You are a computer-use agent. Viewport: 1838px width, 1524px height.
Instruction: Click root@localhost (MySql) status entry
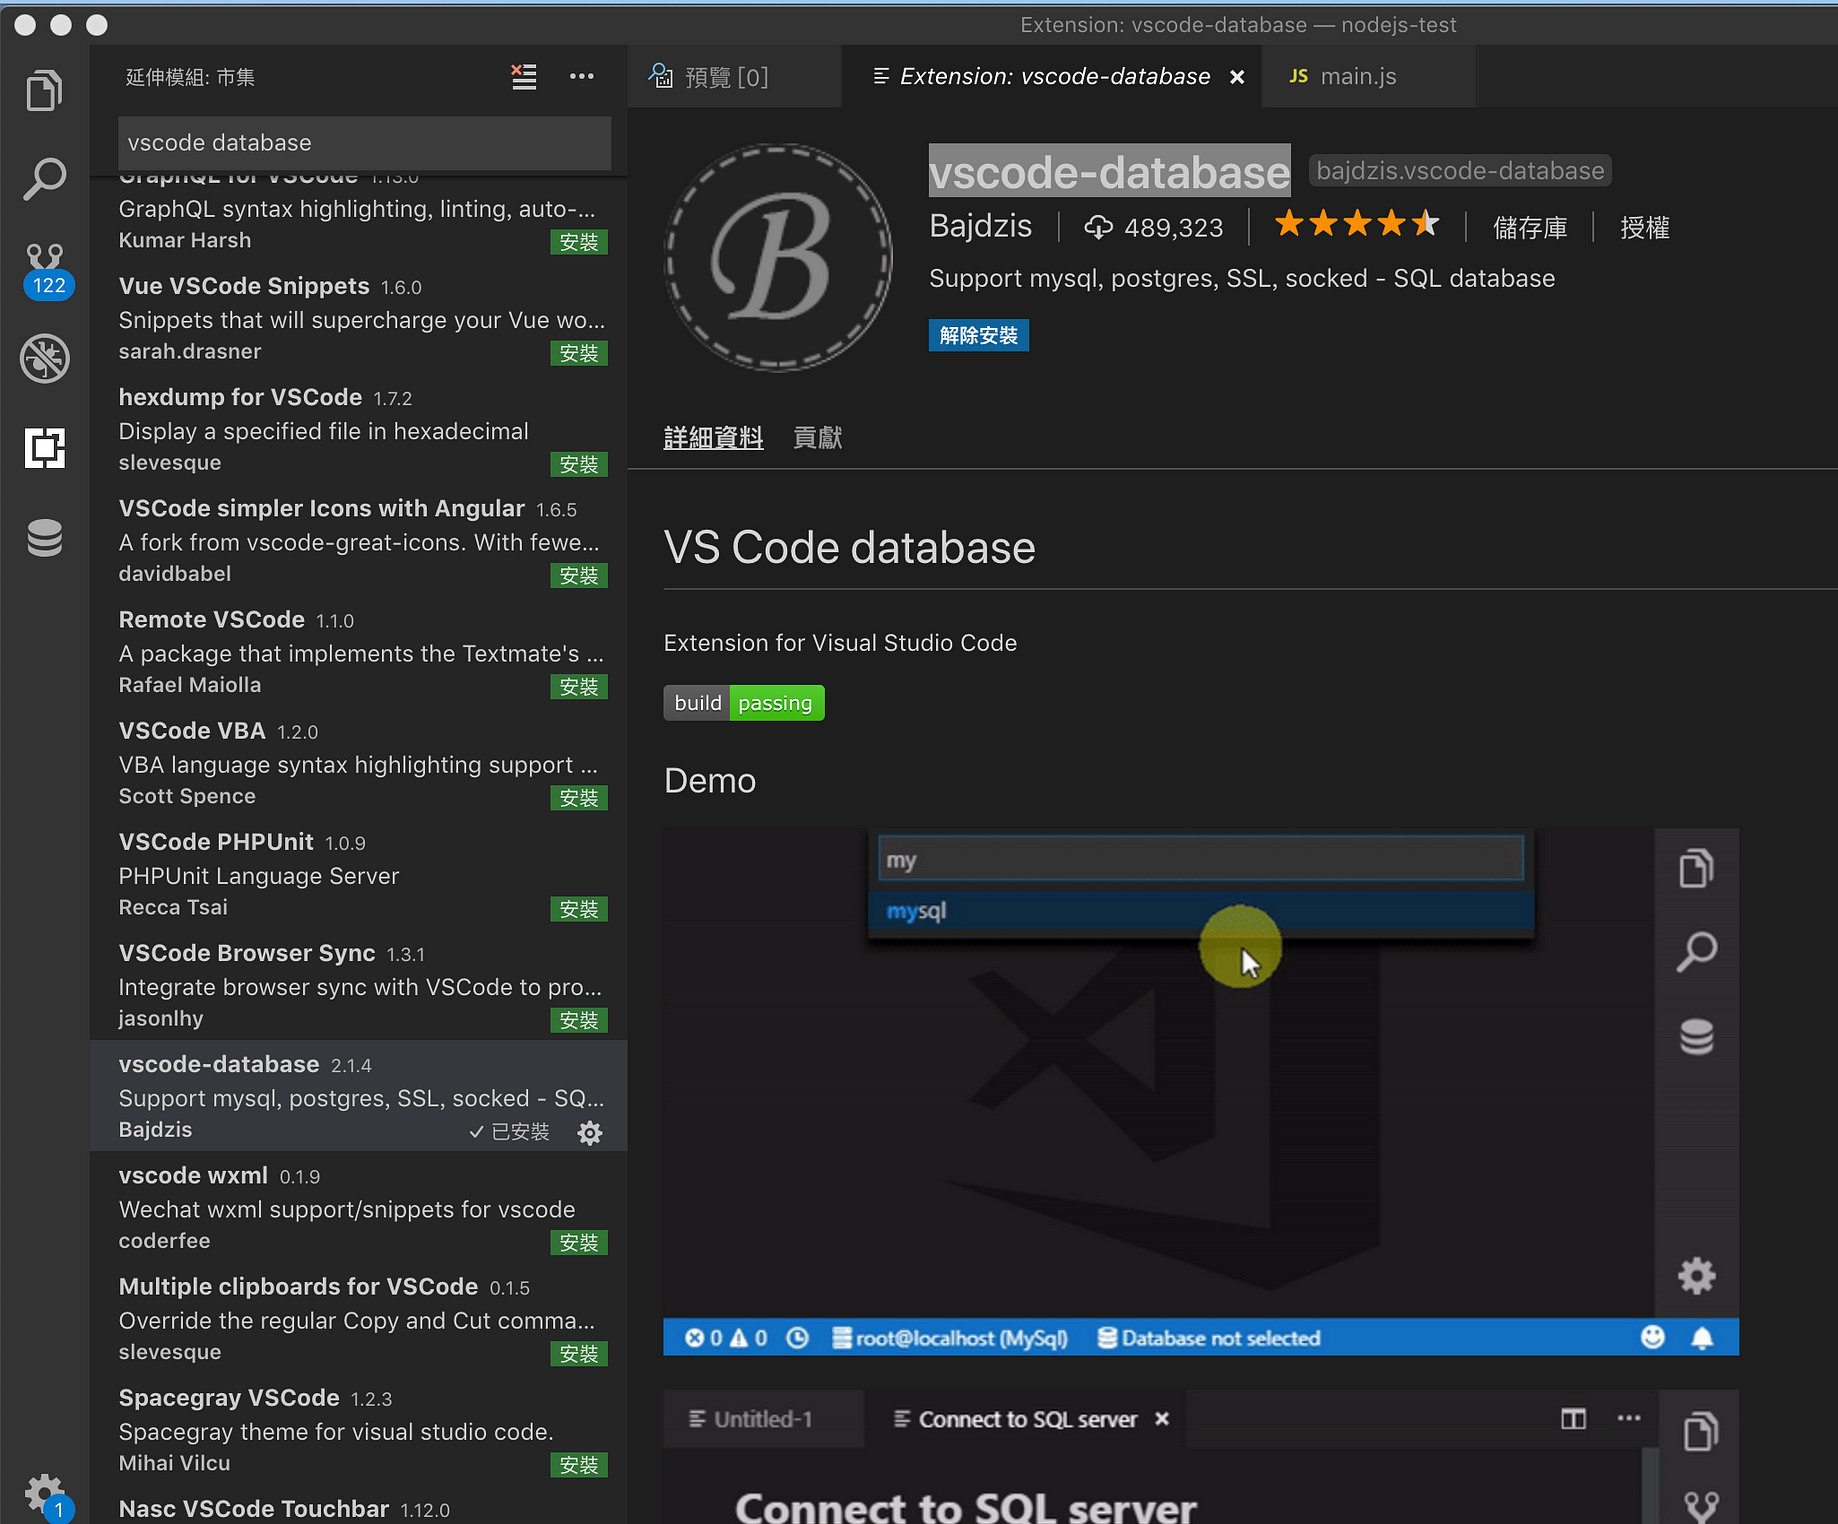click(950, 1338)
